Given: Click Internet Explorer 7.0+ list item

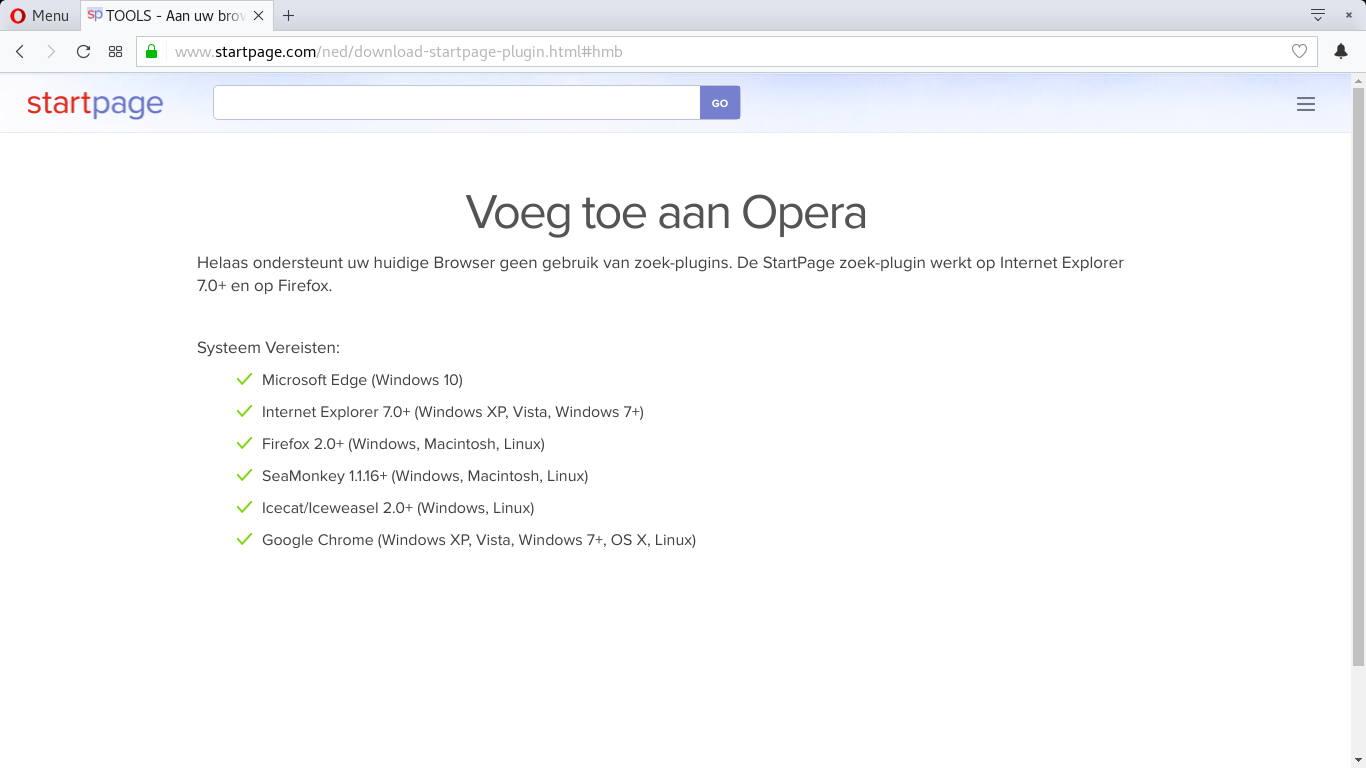Looking at the screenshot, I should tap(453, 412).
